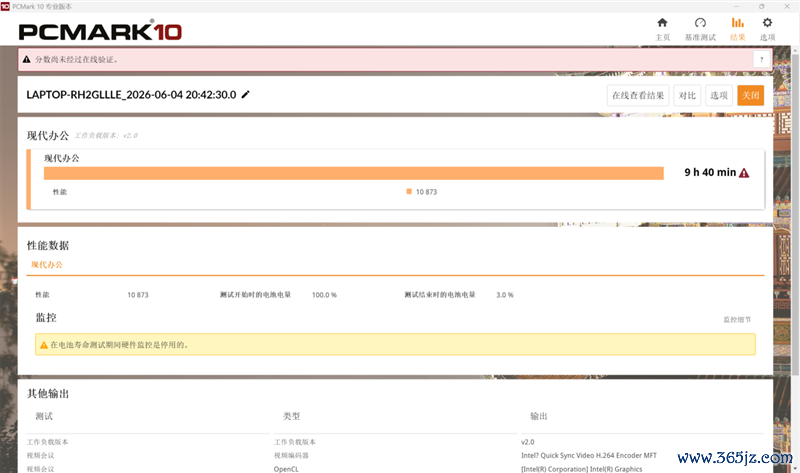Click the 类型 column header

tap(291, 416)
